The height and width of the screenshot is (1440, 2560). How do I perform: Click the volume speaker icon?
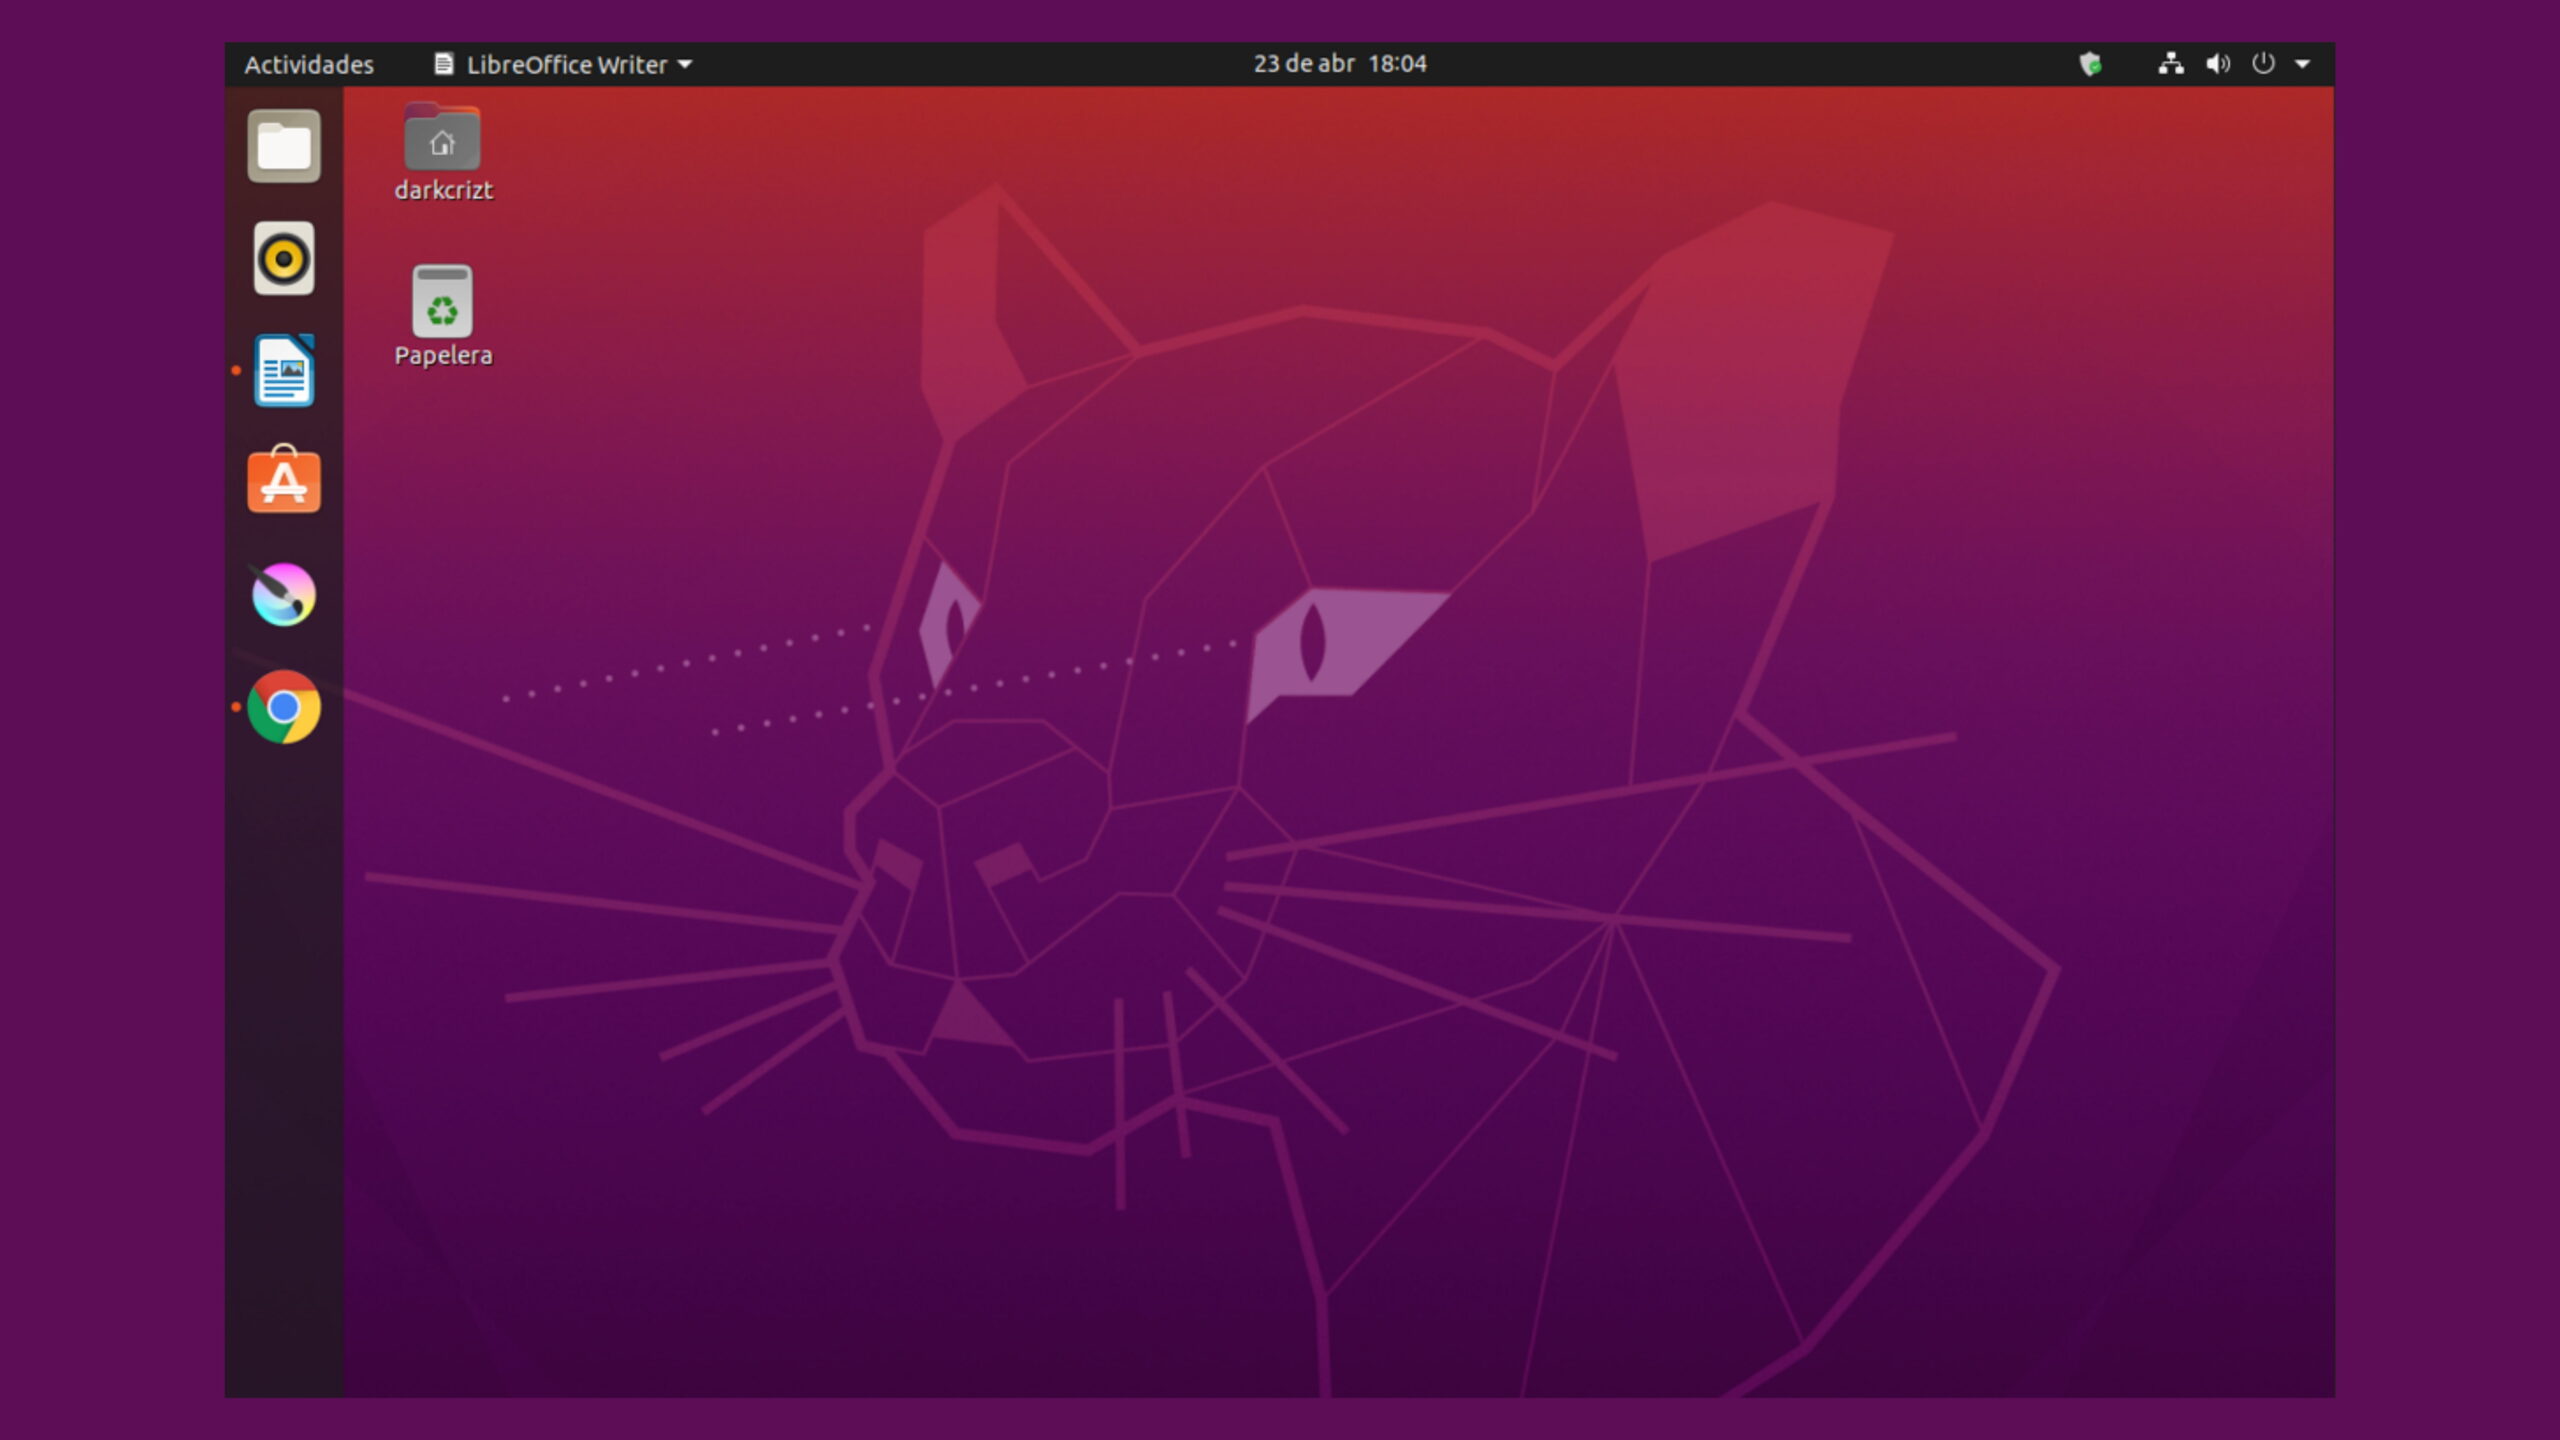tap(2218, 64)
